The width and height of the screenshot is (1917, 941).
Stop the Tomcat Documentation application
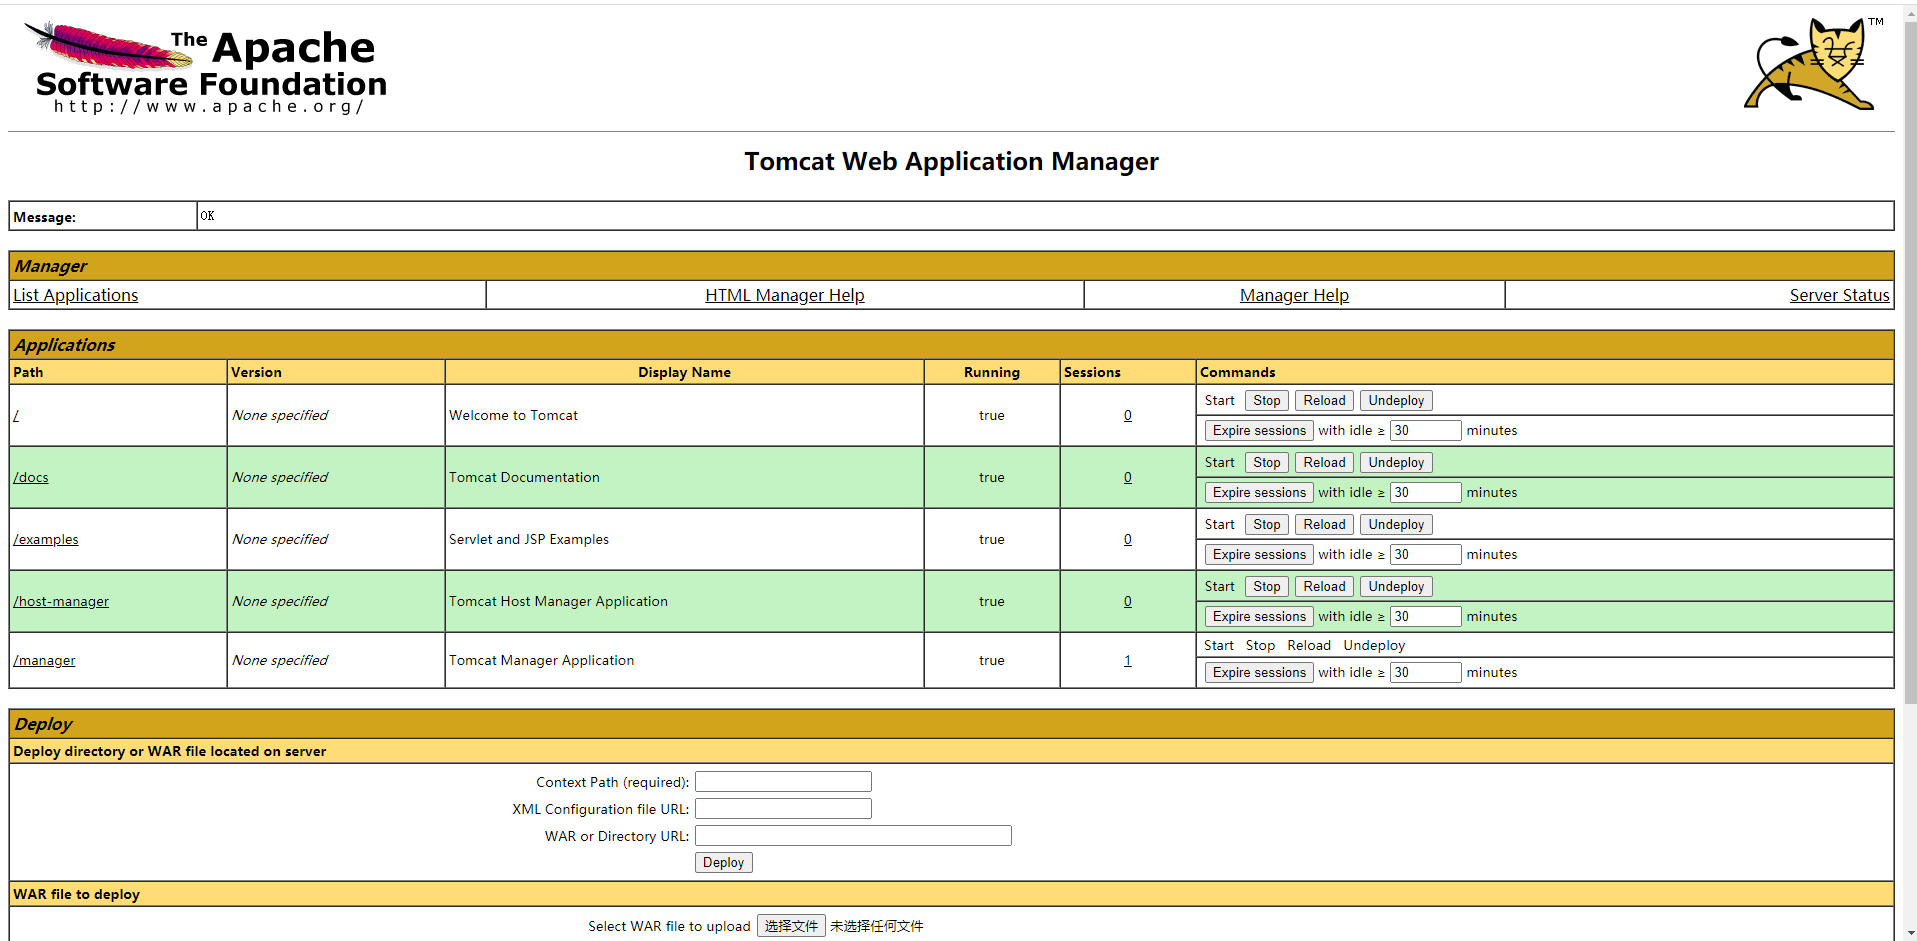click(x=1267, y=462)
